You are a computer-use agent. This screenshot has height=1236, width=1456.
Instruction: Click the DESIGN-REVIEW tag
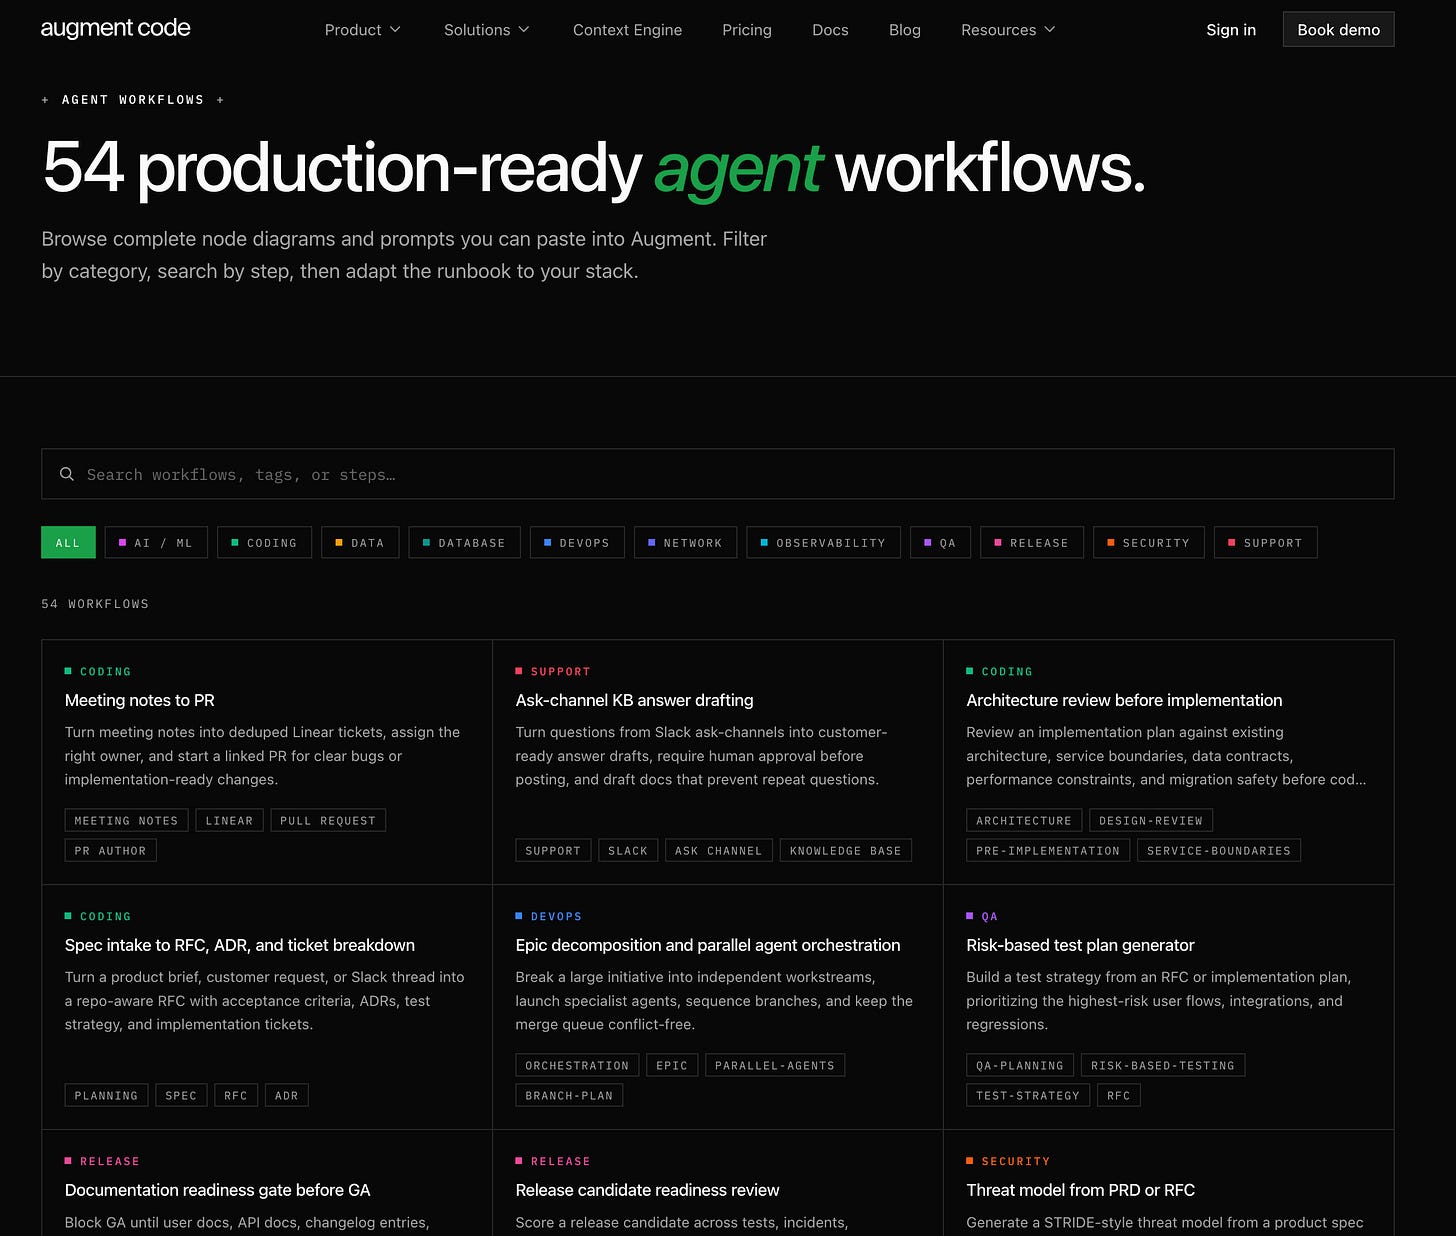pyautogui.click(x=1151, y=821)
